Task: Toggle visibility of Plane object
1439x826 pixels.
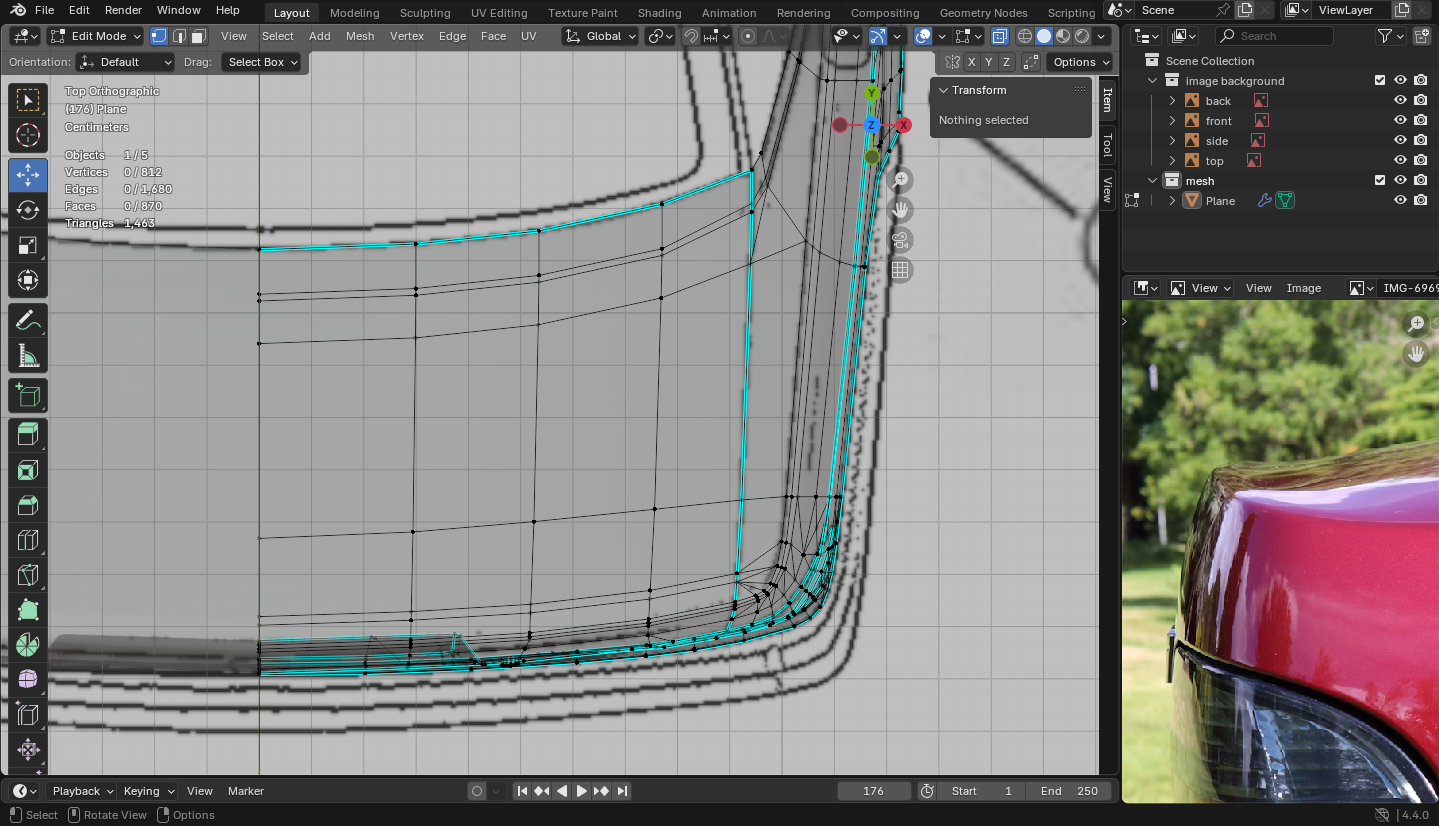Action: [x=1400, y=201]
